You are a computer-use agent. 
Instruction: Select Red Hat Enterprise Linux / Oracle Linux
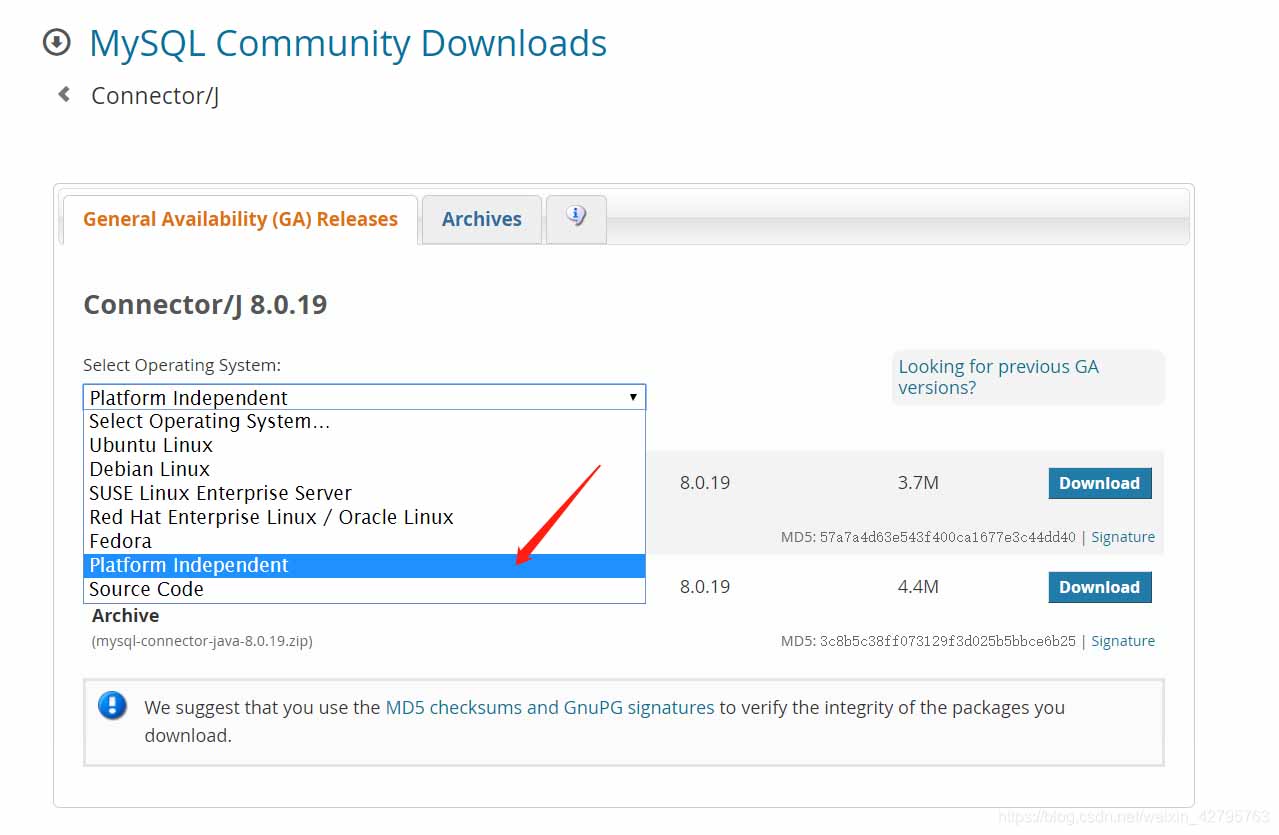(x=271, y=517)
